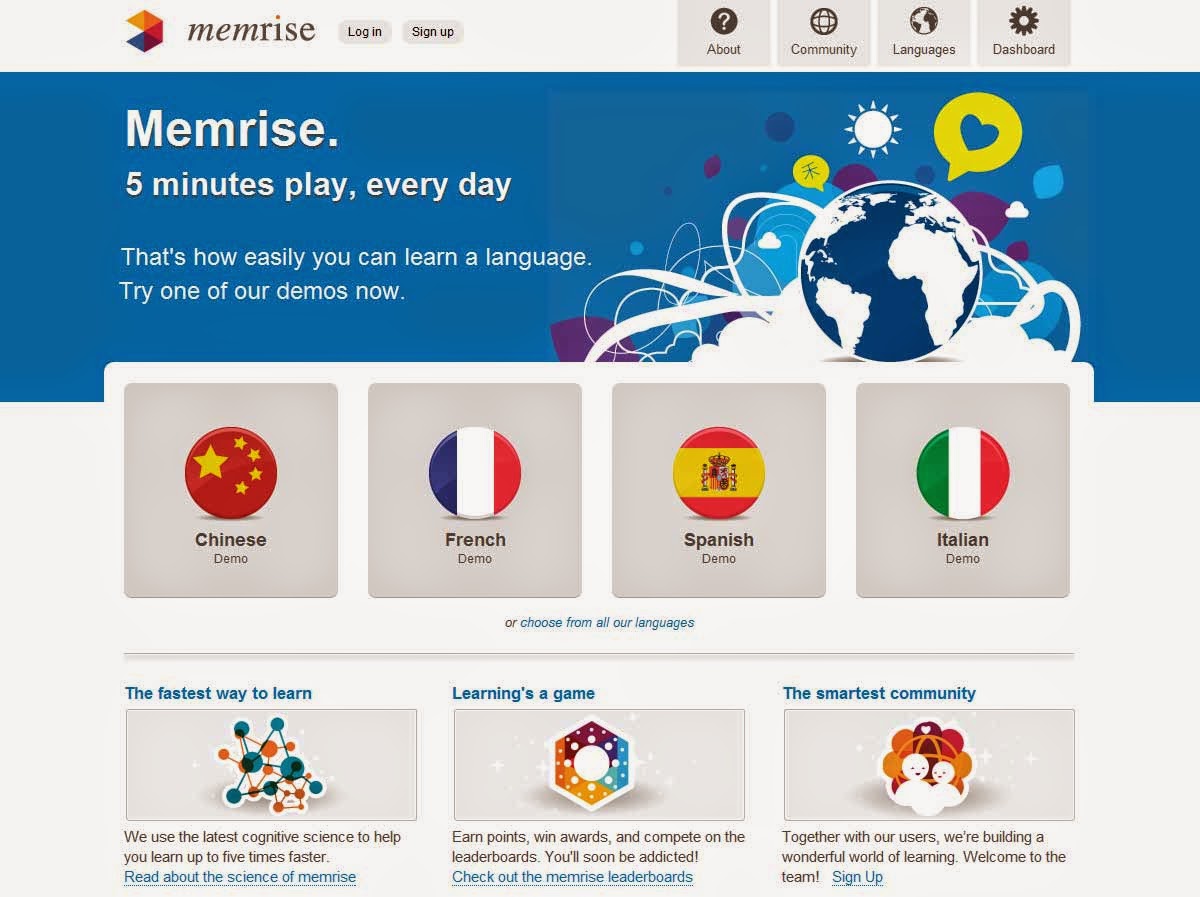
Task: Open the neural network molecule thumbnail
Action: (271, 765)
